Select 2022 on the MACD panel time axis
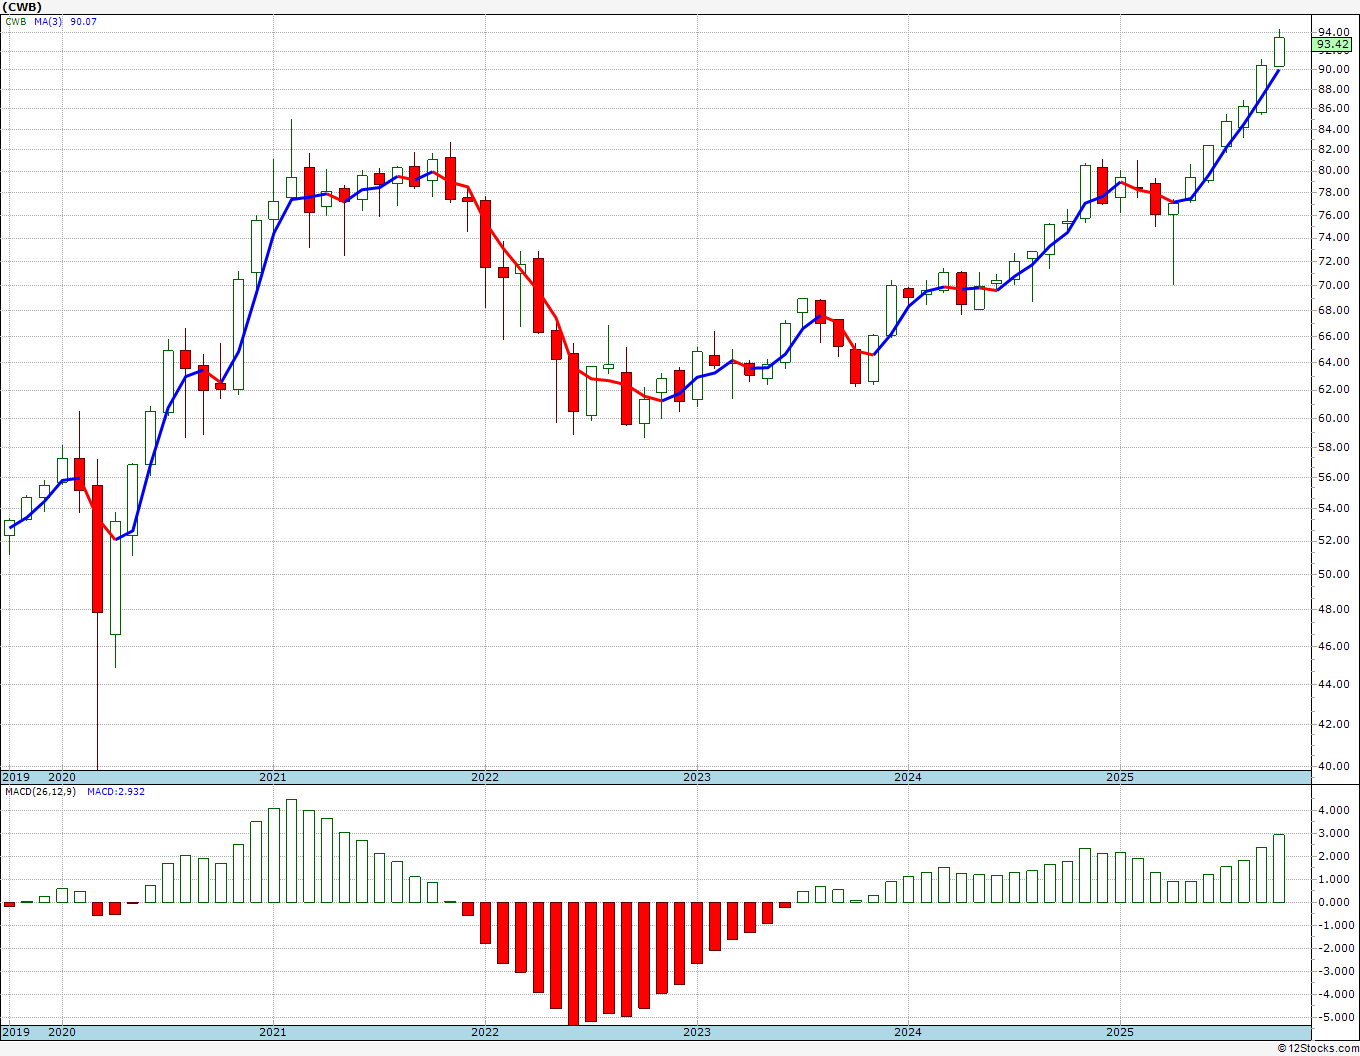This screenshot has height=1056, width=1360. coord(485,1032)
